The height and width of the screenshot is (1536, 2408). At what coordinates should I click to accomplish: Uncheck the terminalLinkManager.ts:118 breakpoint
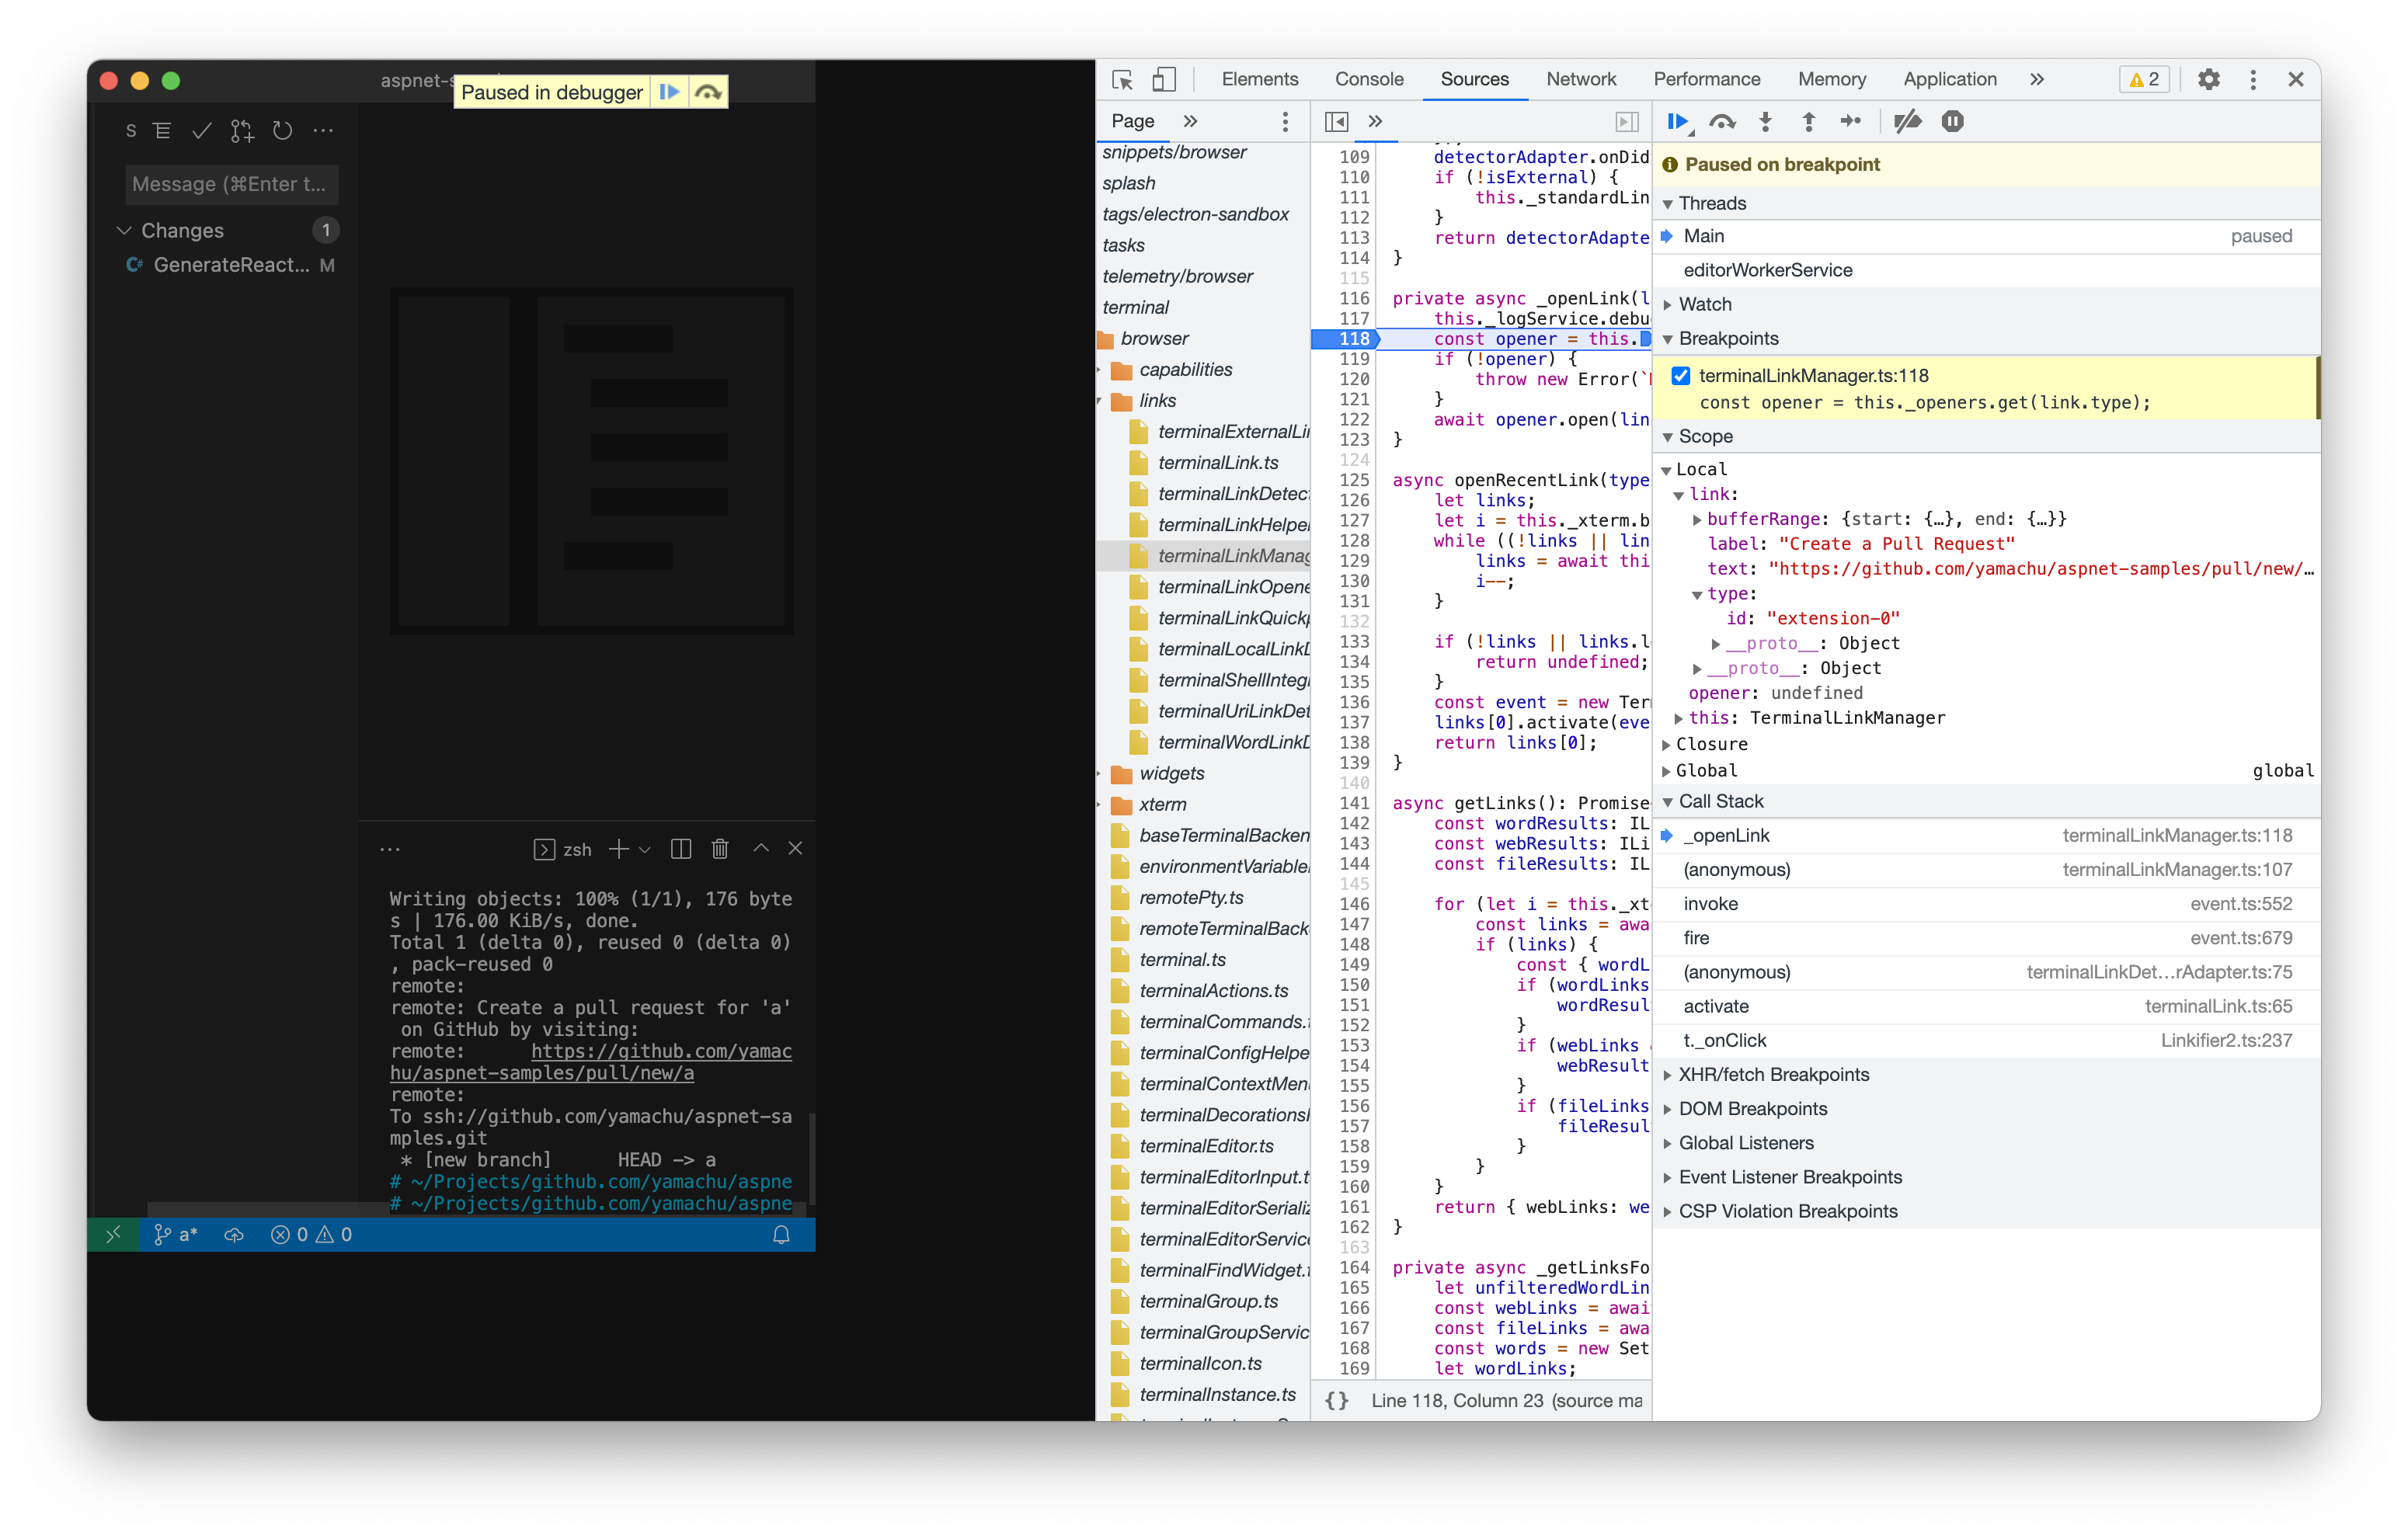click(x=1681, y=375)
